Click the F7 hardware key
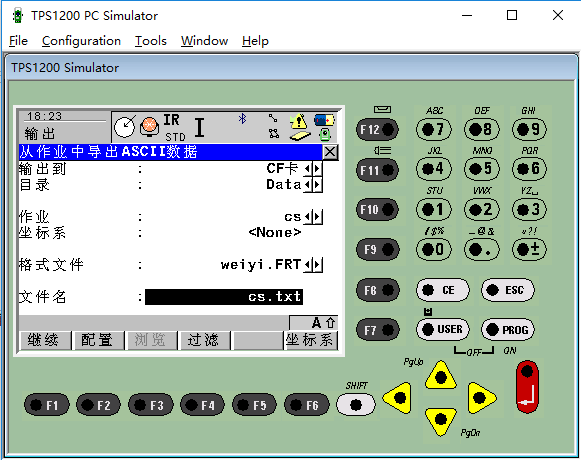This screenshot has width=581, height=460. click(x=377, y=330)
